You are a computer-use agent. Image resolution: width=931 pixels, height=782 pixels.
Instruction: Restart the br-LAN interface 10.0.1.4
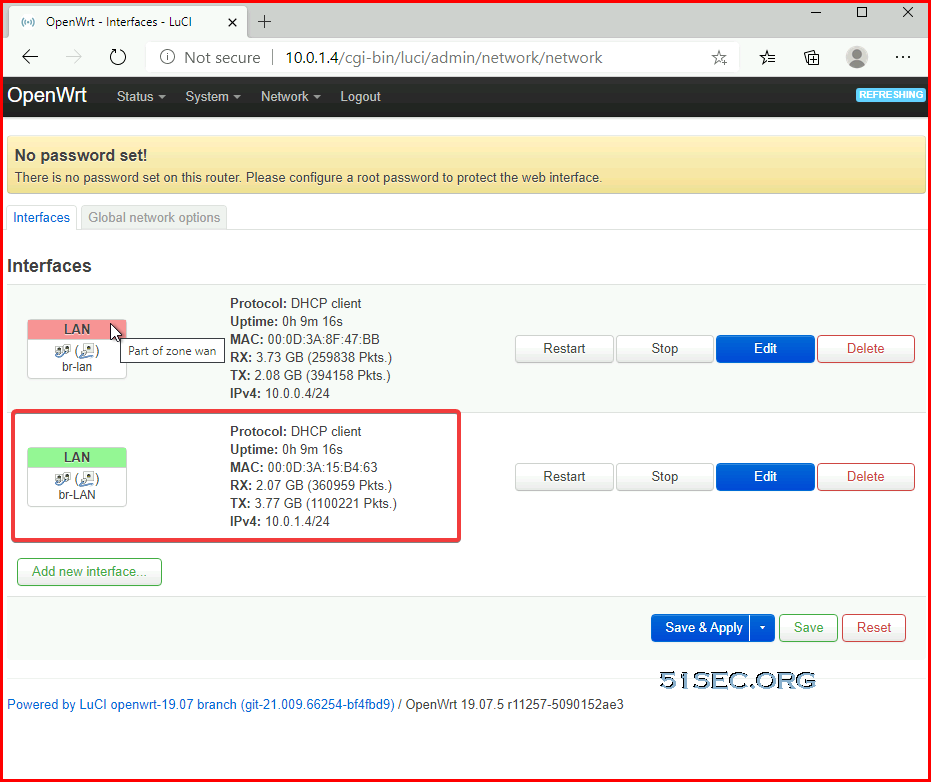point(564,477)
